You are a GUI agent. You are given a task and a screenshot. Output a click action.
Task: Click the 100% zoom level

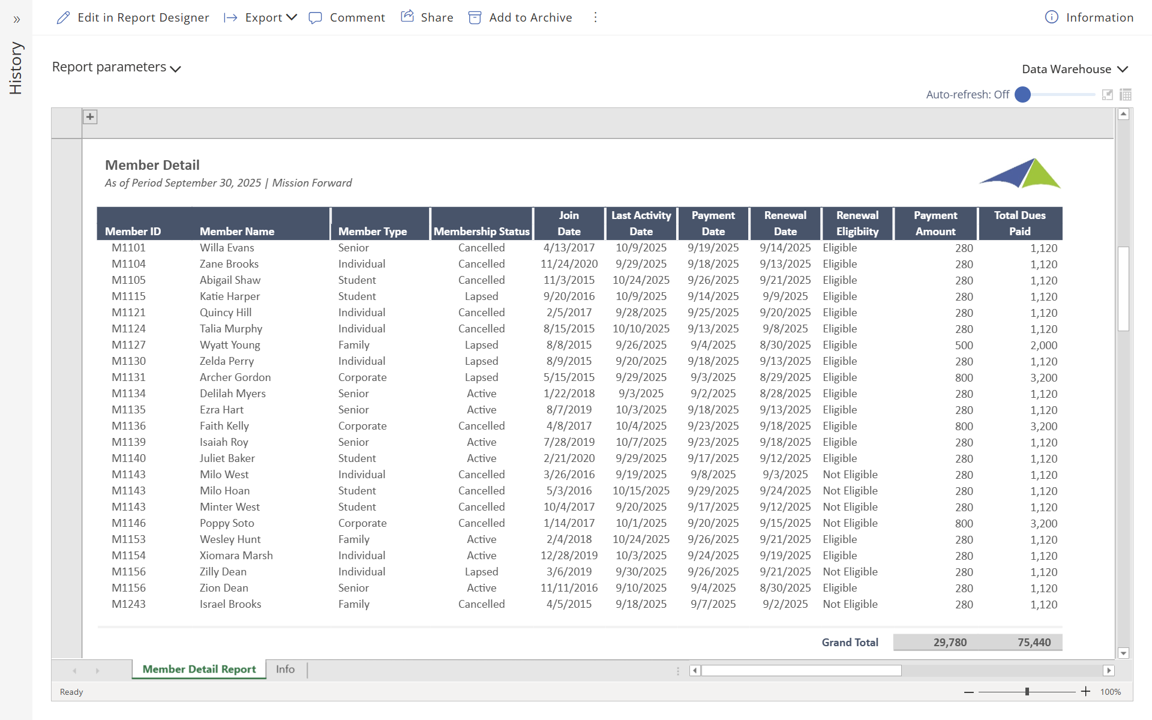pyautogui.click(x=1111, y=692)
